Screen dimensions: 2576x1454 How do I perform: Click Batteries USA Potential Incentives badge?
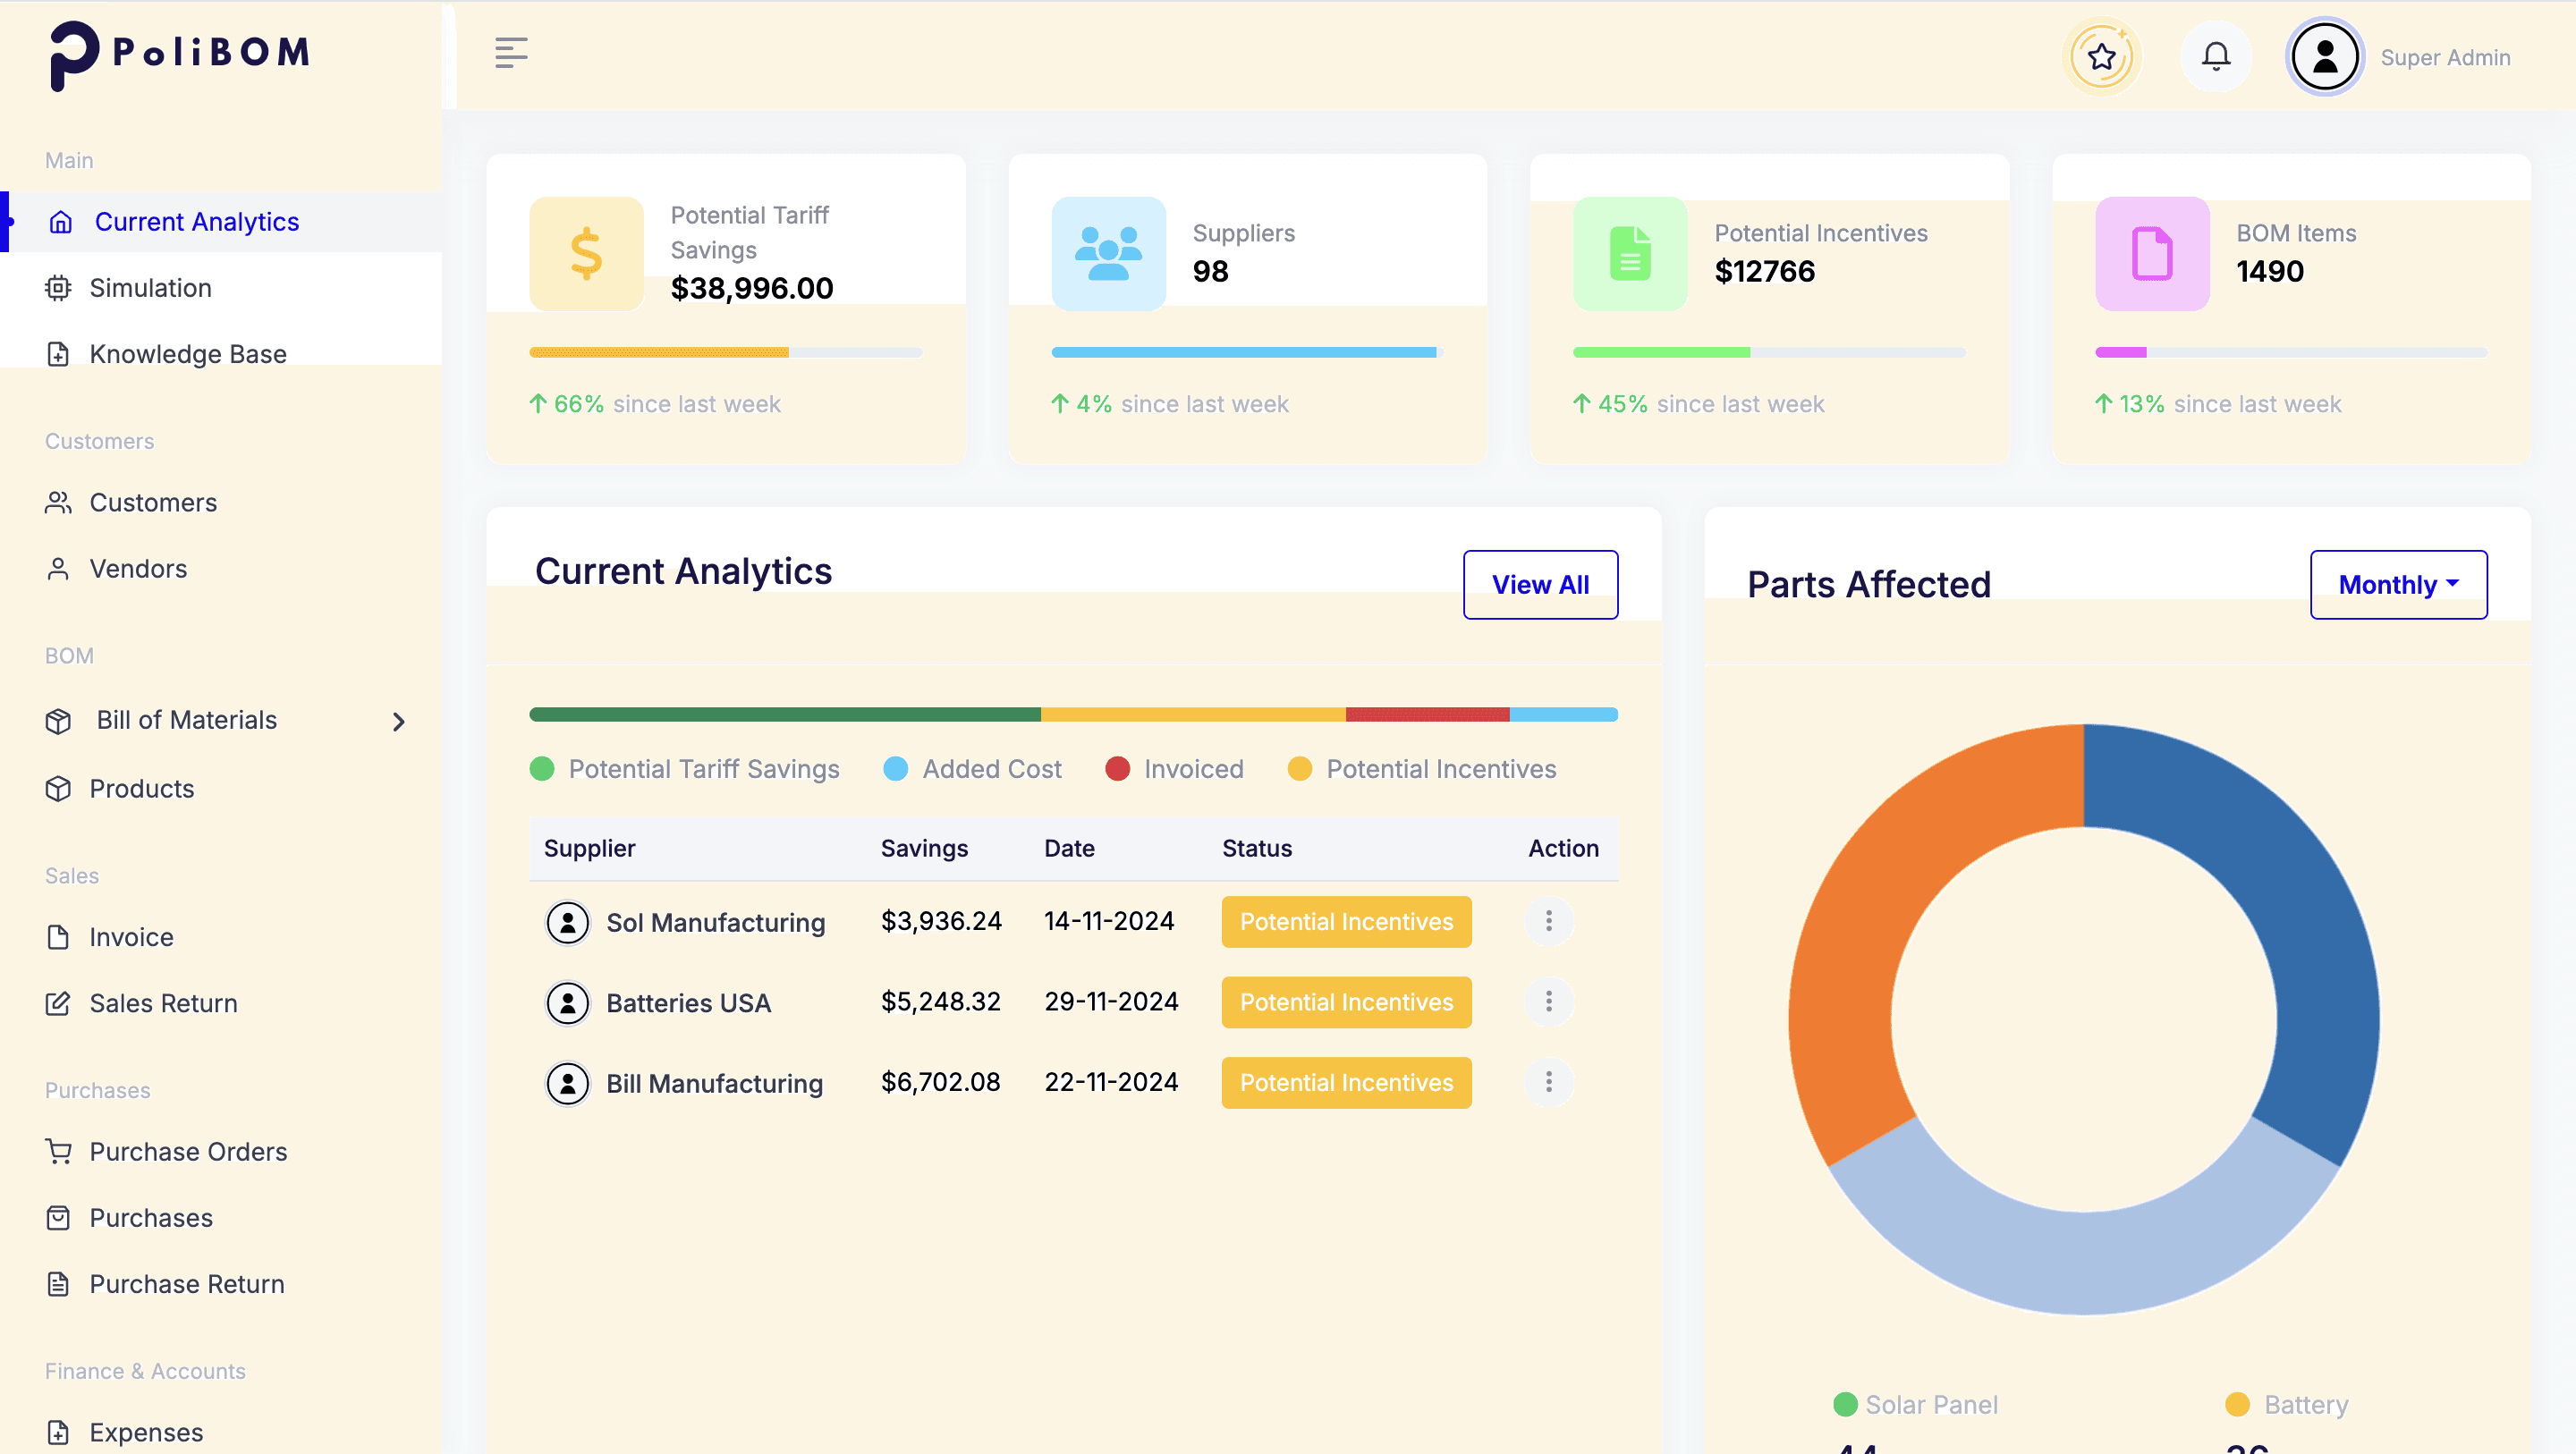1345,1002
